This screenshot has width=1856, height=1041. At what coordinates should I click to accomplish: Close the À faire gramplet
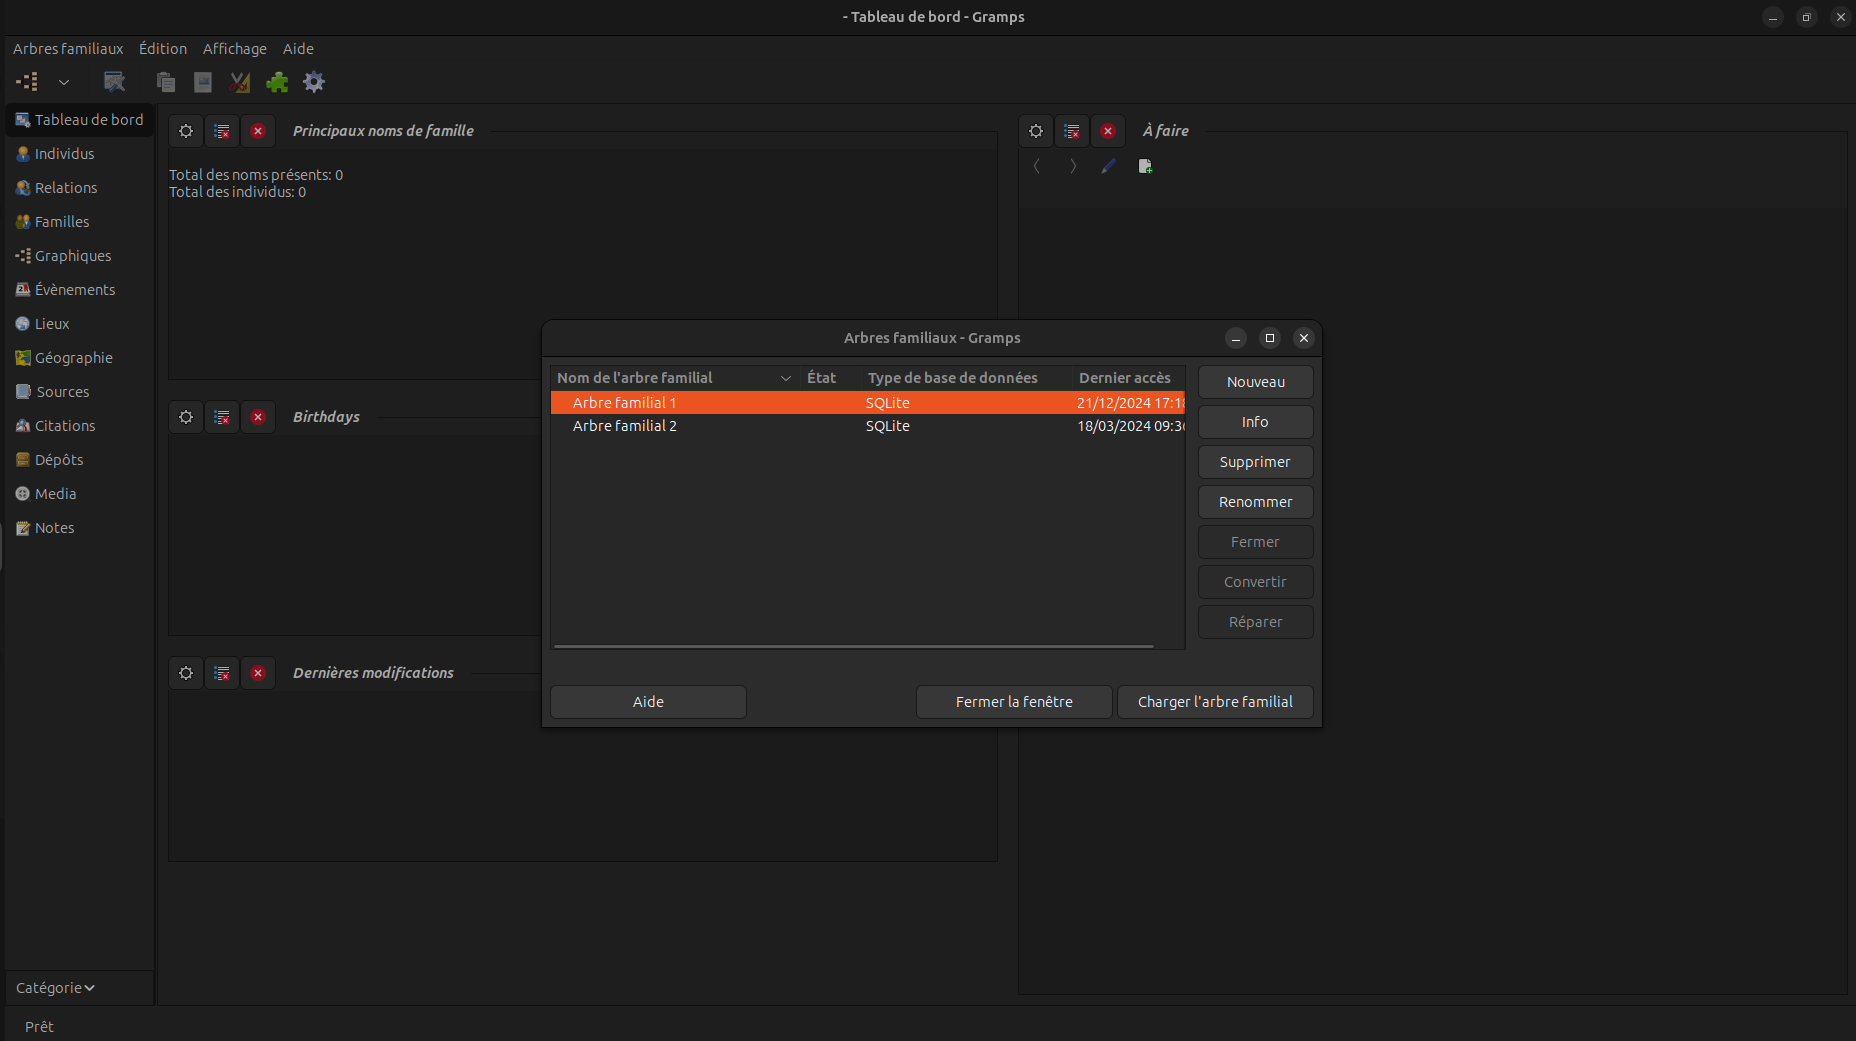tap(1108, 131)
